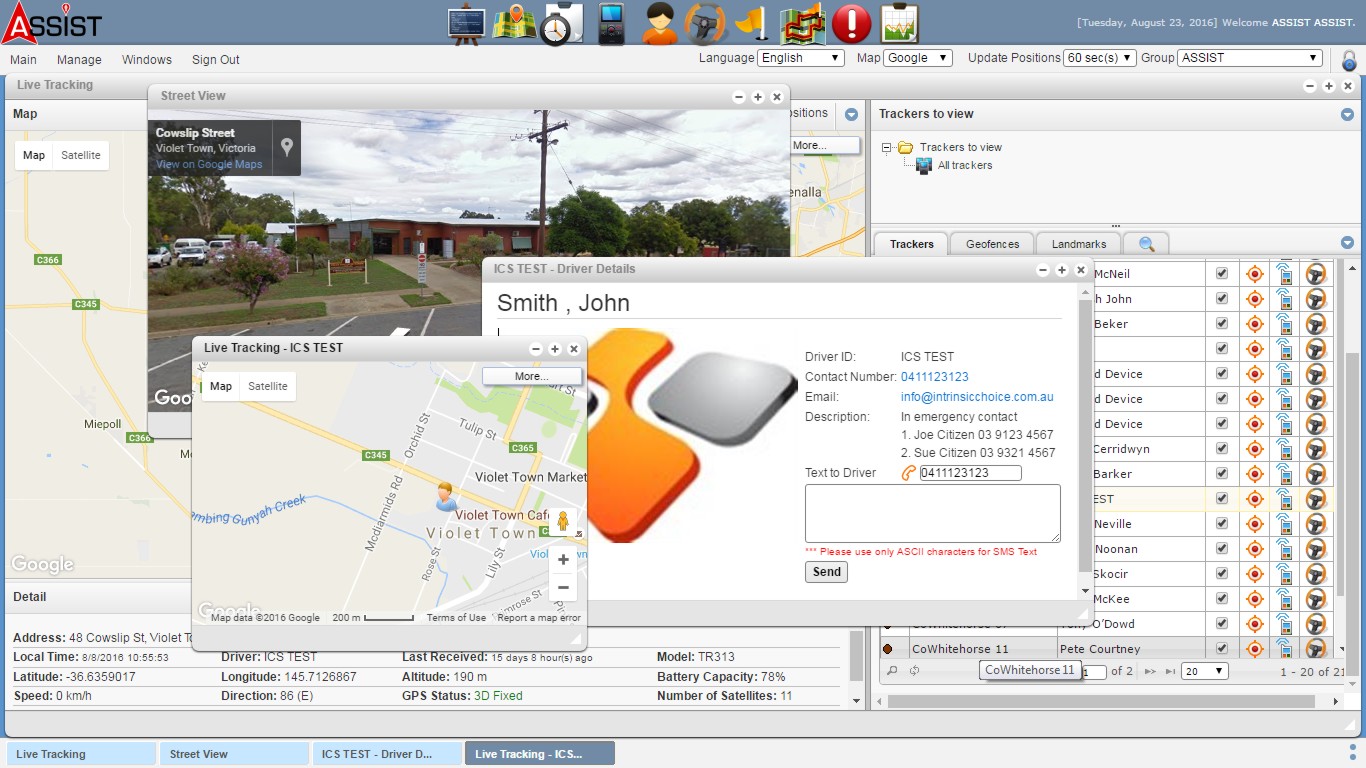Click the search magnifier tab icon
The image size is (1366, 768).
[1146, 244]
